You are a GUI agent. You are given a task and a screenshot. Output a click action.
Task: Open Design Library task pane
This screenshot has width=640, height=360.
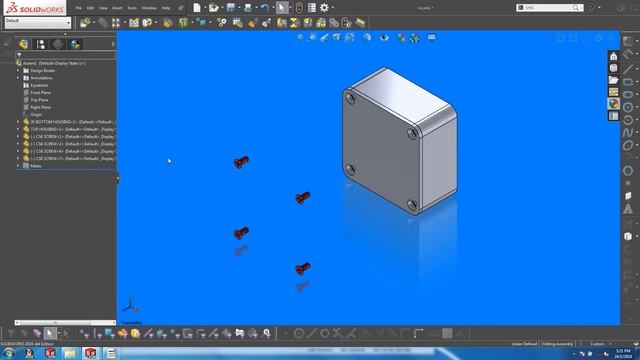(x=613, y=68)
